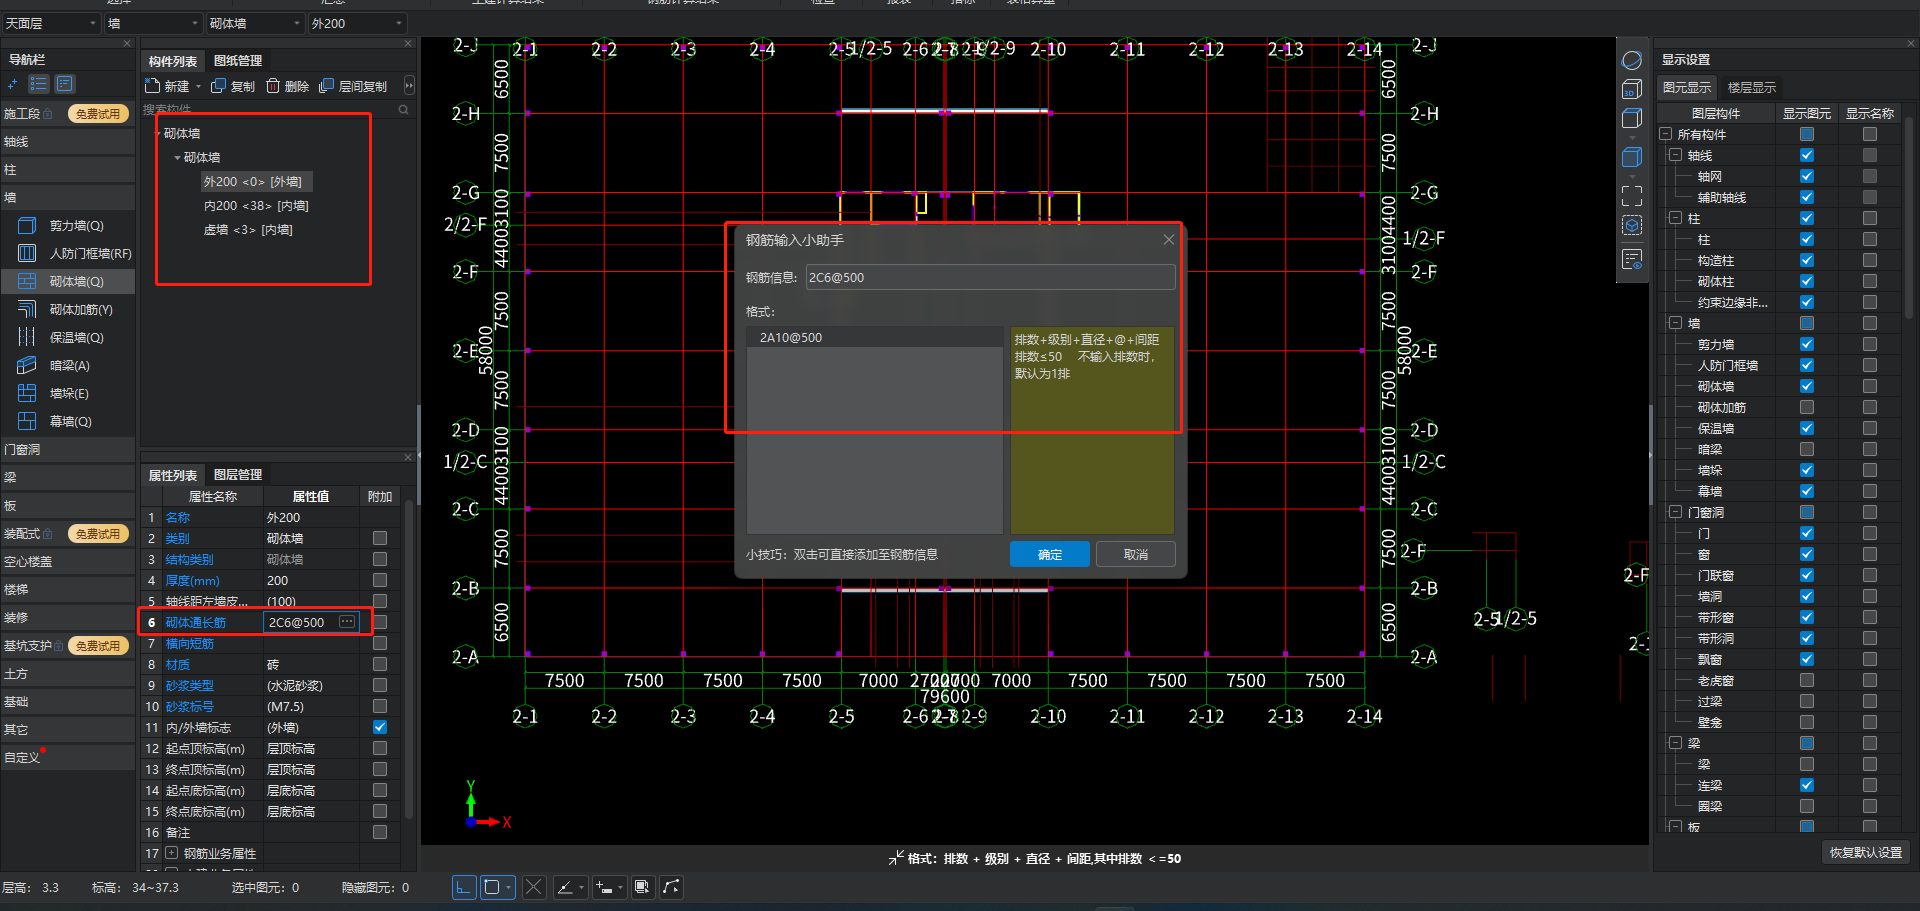
Task: Click the polyline curve icon in bottom toolbar
Action: pyautogui.click(x=671, y=887)
